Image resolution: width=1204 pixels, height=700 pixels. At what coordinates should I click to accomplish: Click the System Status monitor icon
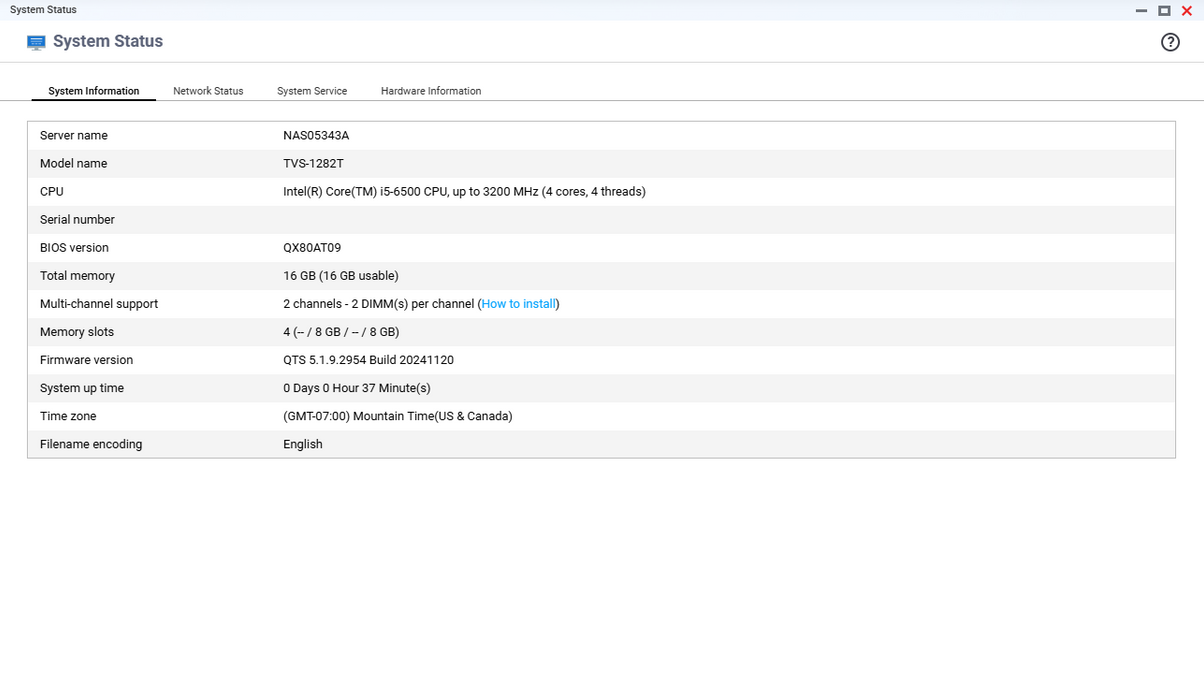pyautogui.click(x=36, y=42)
